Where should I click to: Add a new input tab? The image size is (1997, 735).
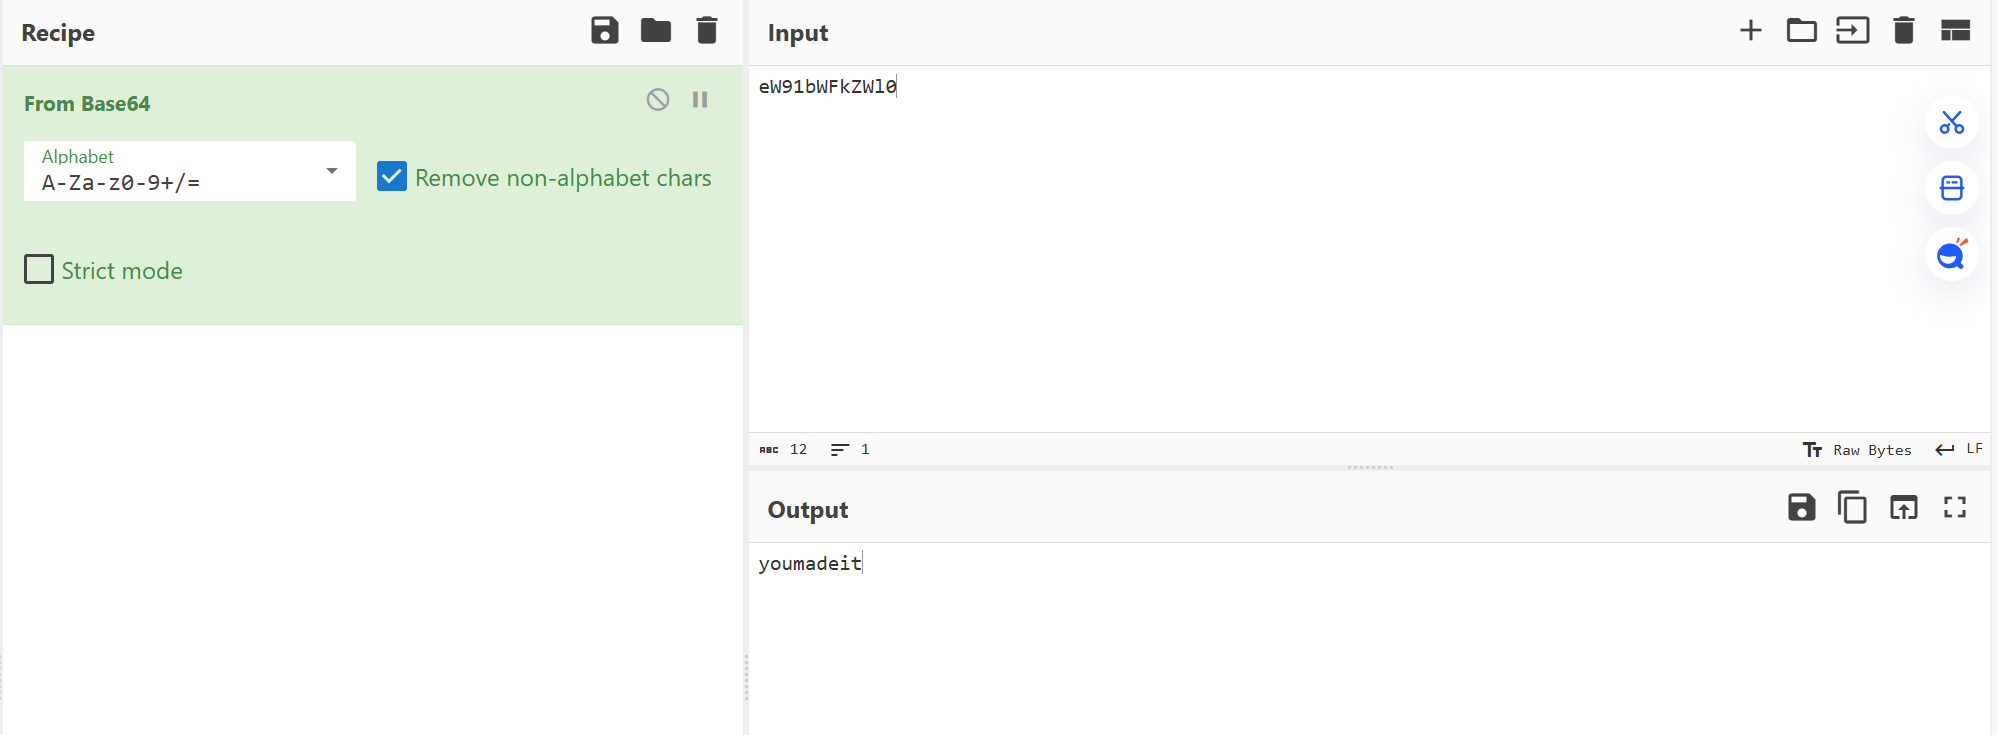1750,31
